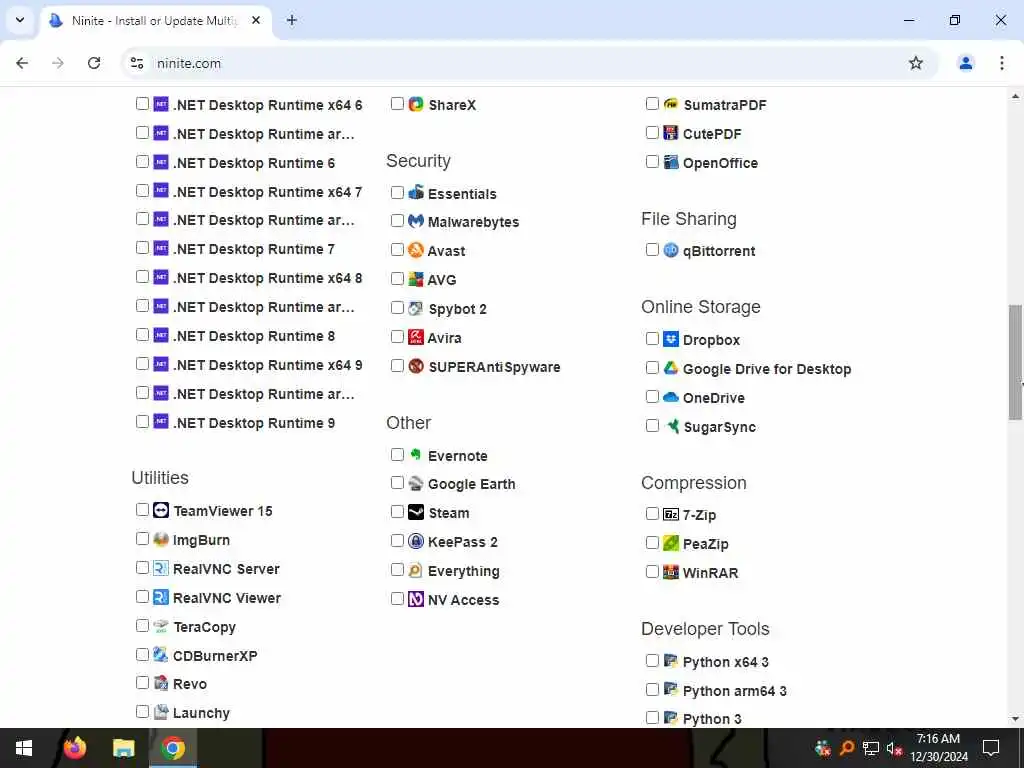Click the Everything search icon
This screenshot has width=1024, height=768.
[416, 570]
